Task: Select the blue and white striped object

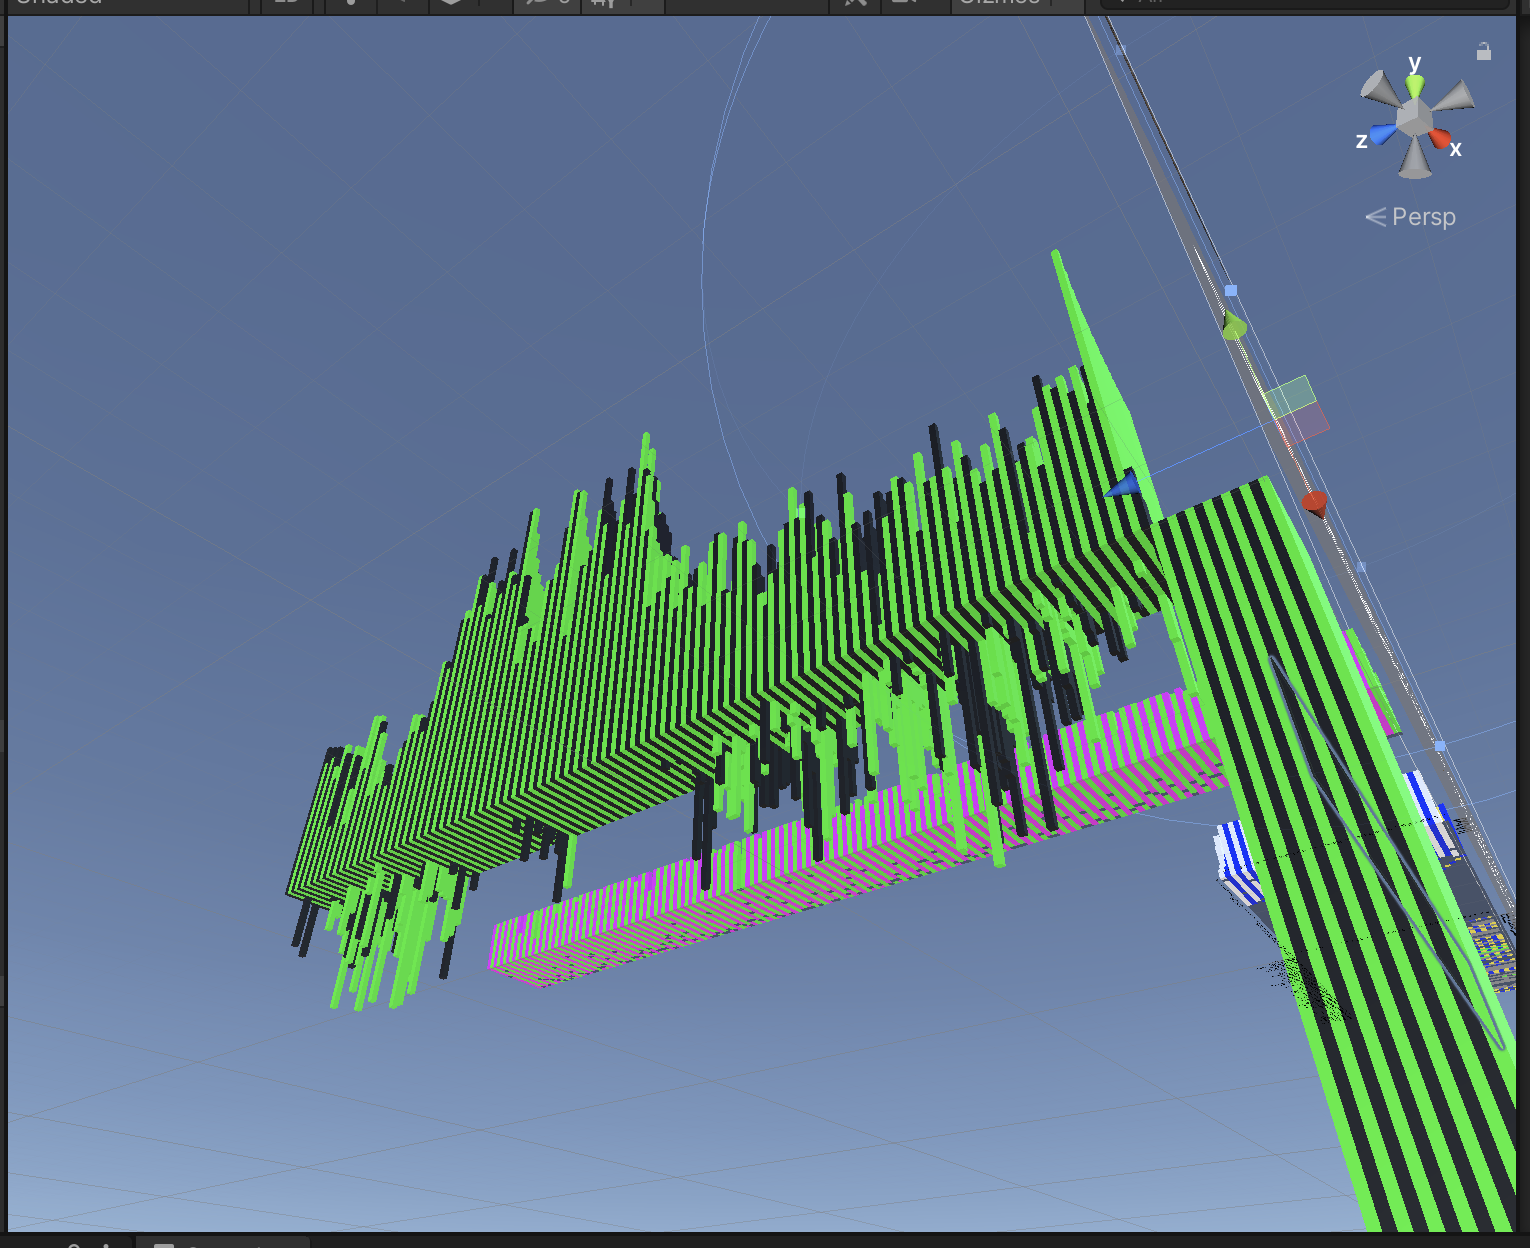Action: coord(1236,860)
